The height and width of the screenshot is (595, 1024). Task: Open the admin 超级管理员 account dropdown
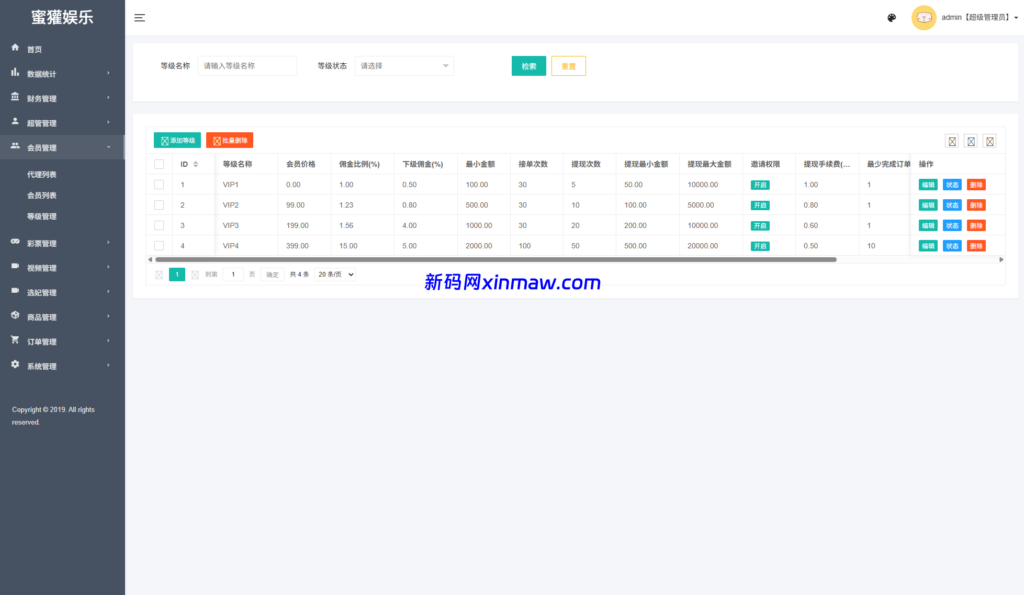pos(975,17)
